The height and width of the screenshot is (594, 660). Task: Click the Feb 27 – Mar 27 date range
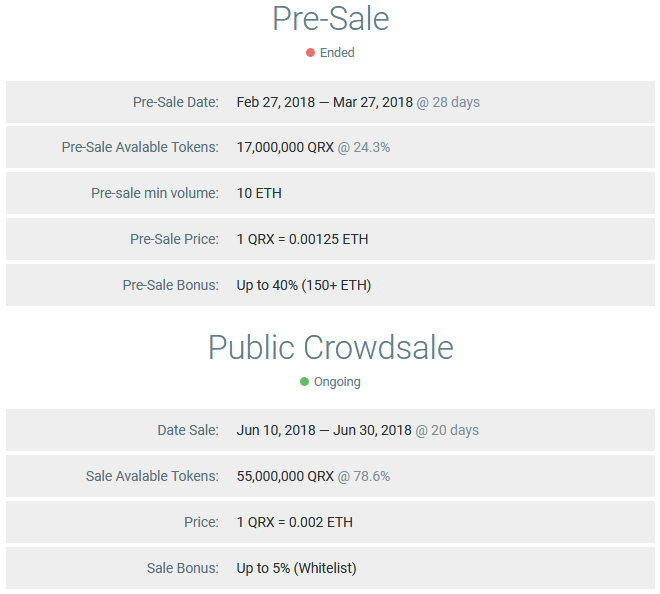pyautogui.click(x=324, y=102)
